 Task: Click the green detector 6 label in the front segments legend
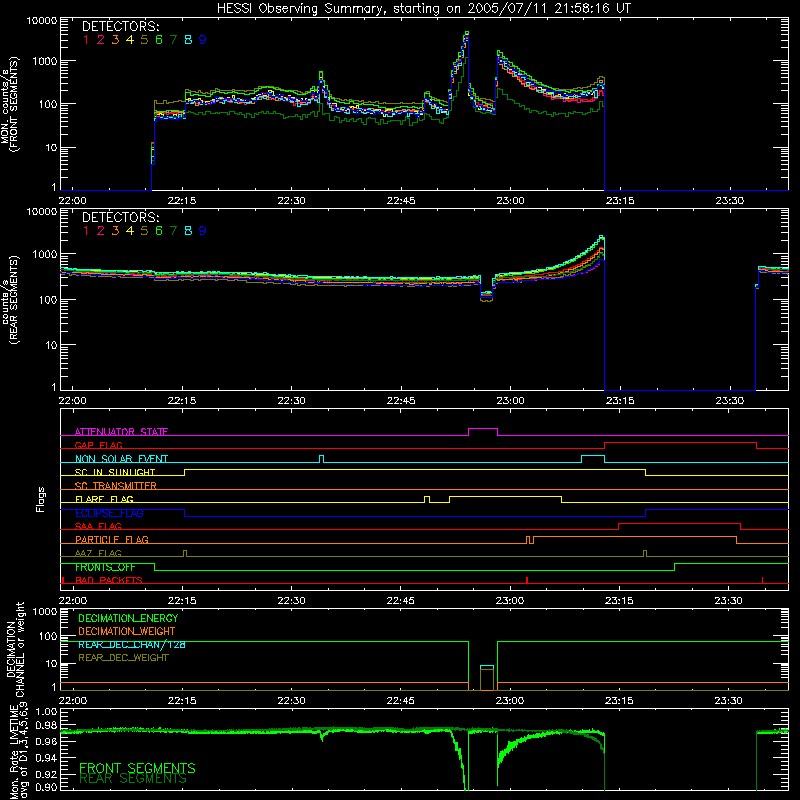(x=159, y=40)
